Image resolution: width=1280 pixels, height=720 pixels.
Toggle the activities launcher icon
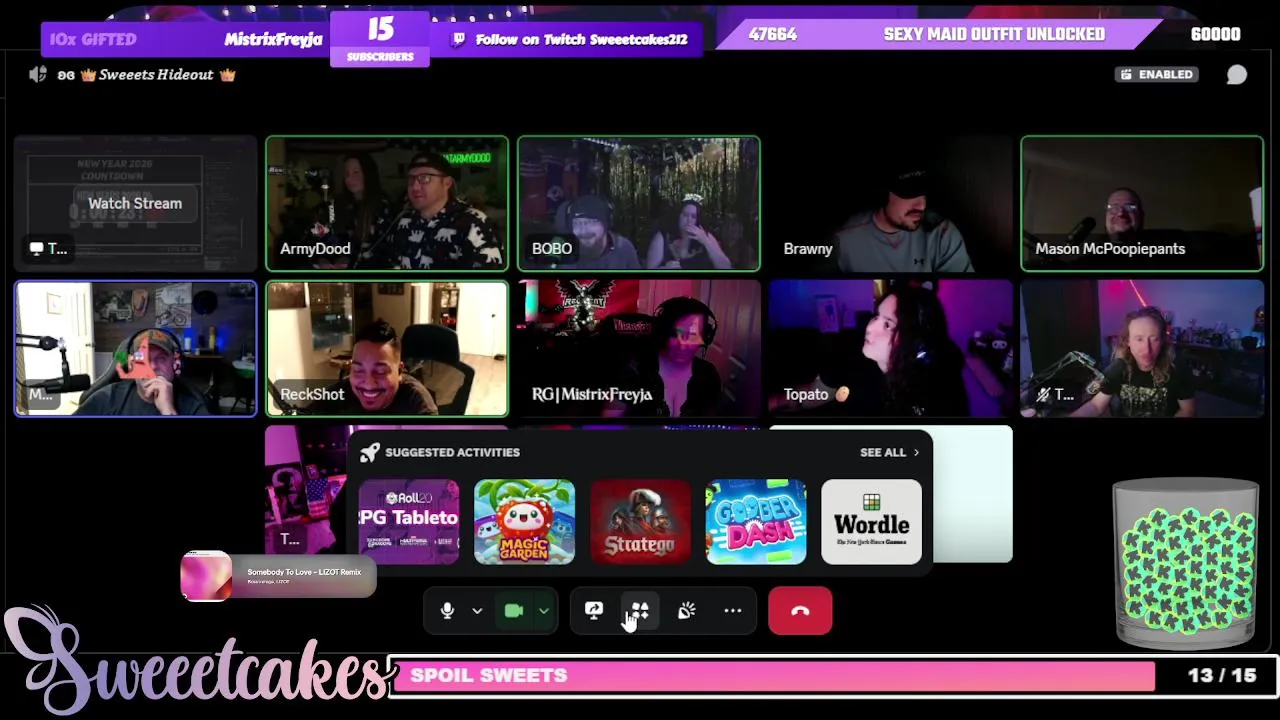click(x=640, y=611)
